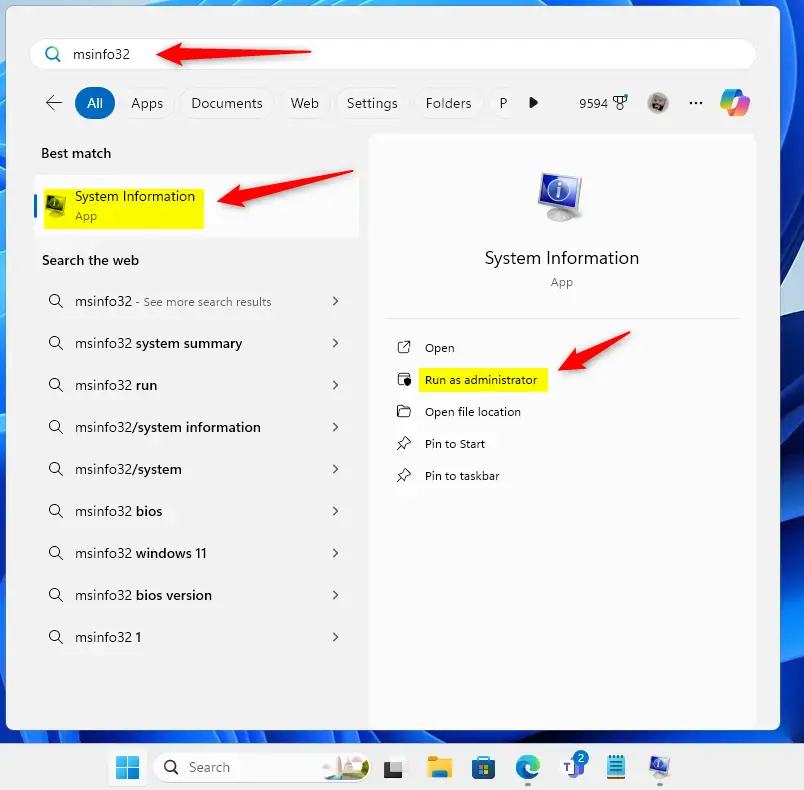The image size is (804, 790).
Task: Expand msinfo32 See more search results chevron
Action: [335, 301]
